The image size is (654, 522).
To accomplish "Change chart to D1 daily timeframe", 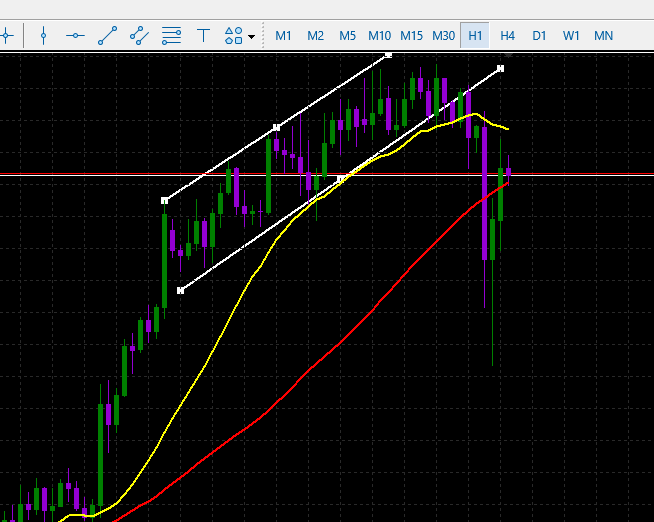I will [540, 36].
